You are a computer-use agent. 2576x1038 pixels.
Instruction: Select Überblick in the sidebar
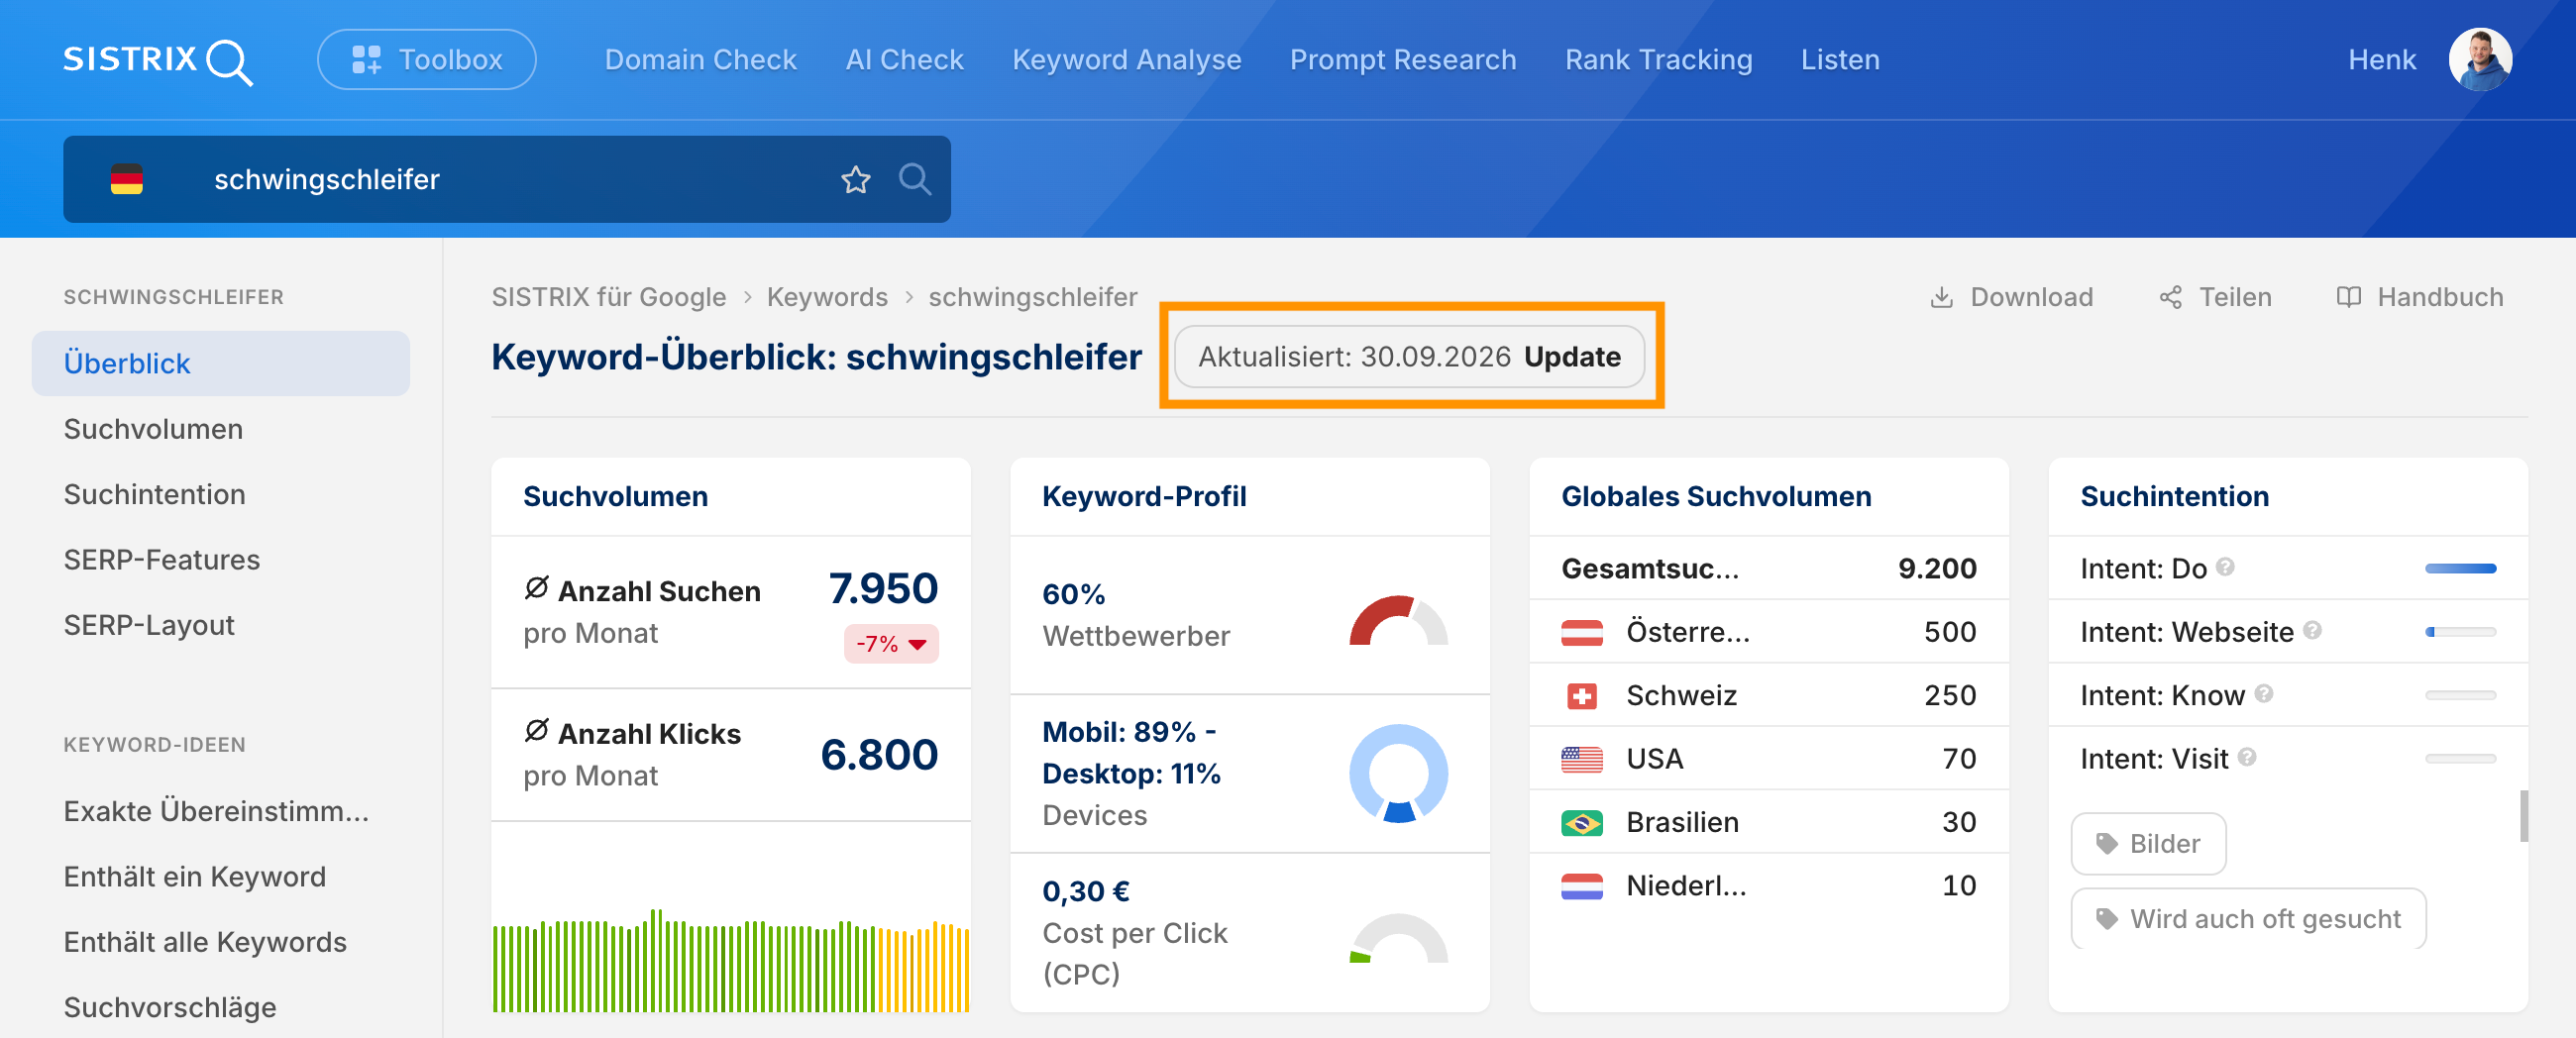coord(220,363)
